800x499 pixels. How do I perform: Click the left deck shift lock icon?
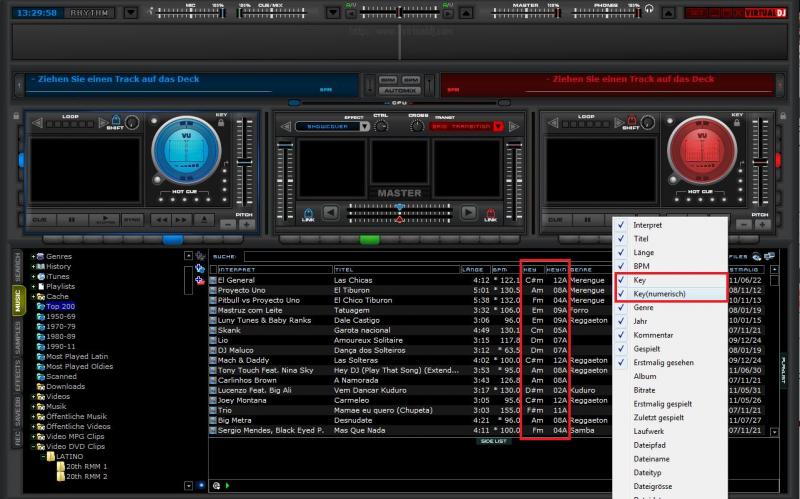click(x=116, y=120)
